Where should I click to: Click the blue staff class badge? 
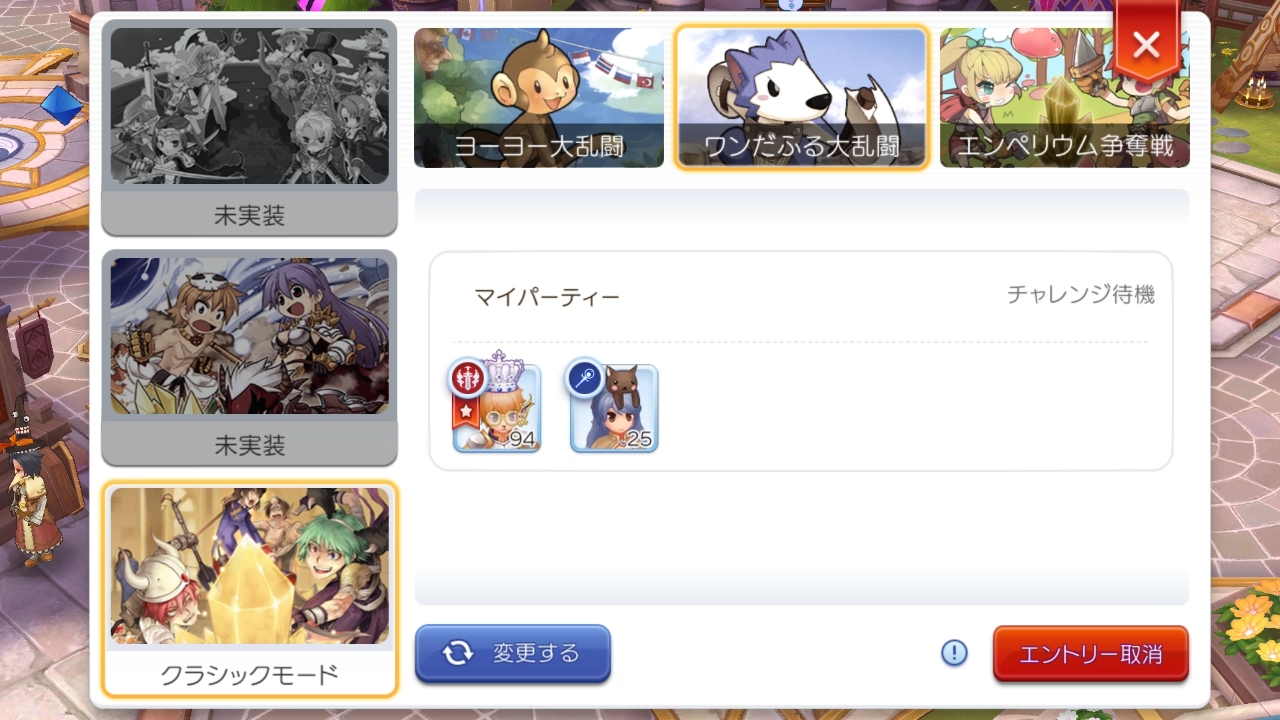coord(584,376)
